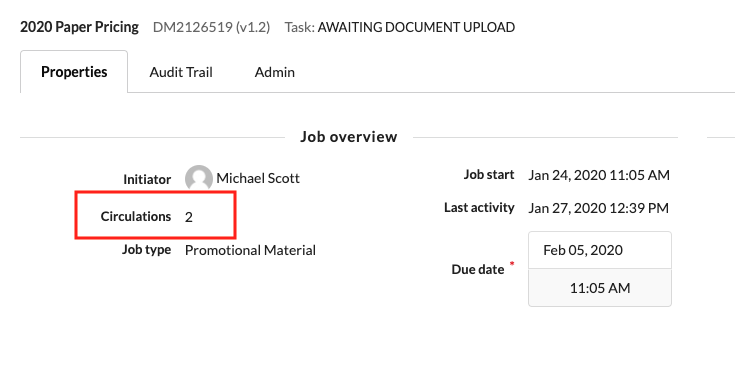The height and width of the screenshot is (369, 735).
Task: Click the 11:05 AM due time field
Action: point(600,288)
